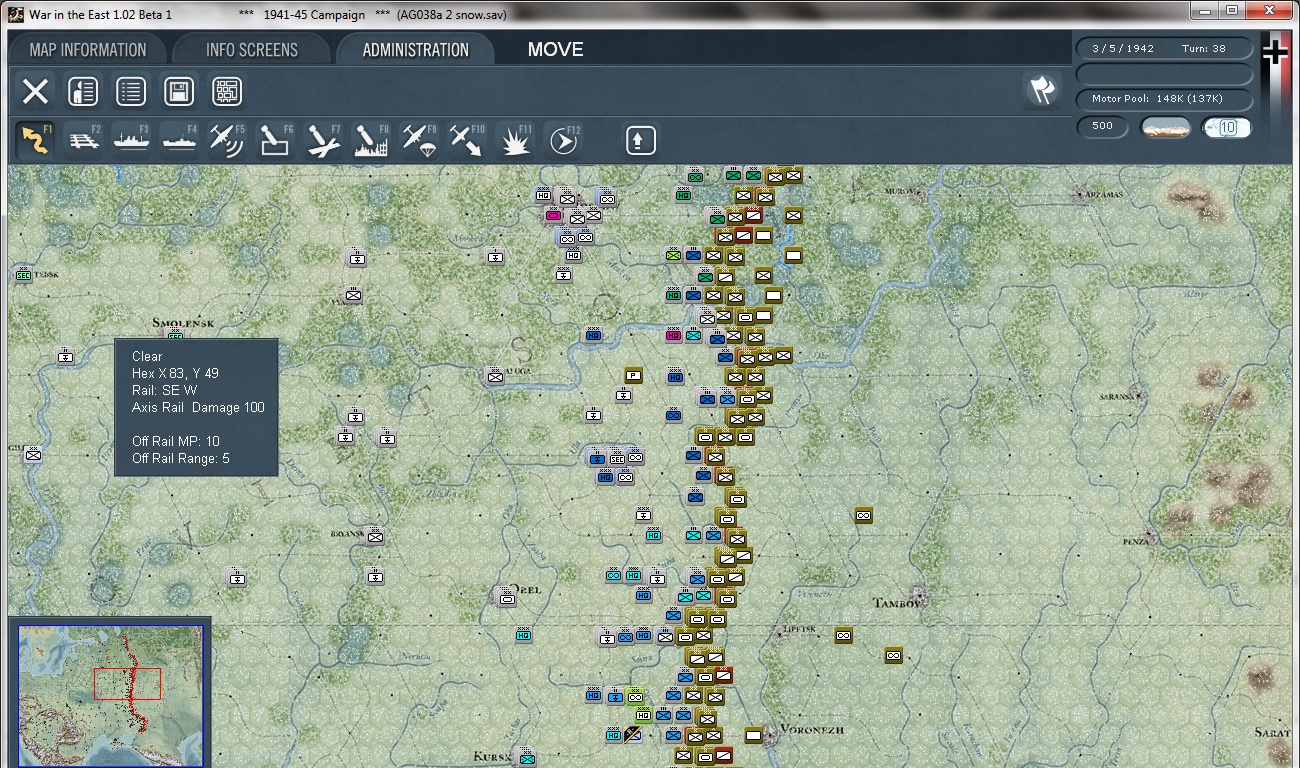Select the unit counter at Kaluga
Image resolution: width=1300 pixels, height=768 pixels.
[x=495, y=376]
